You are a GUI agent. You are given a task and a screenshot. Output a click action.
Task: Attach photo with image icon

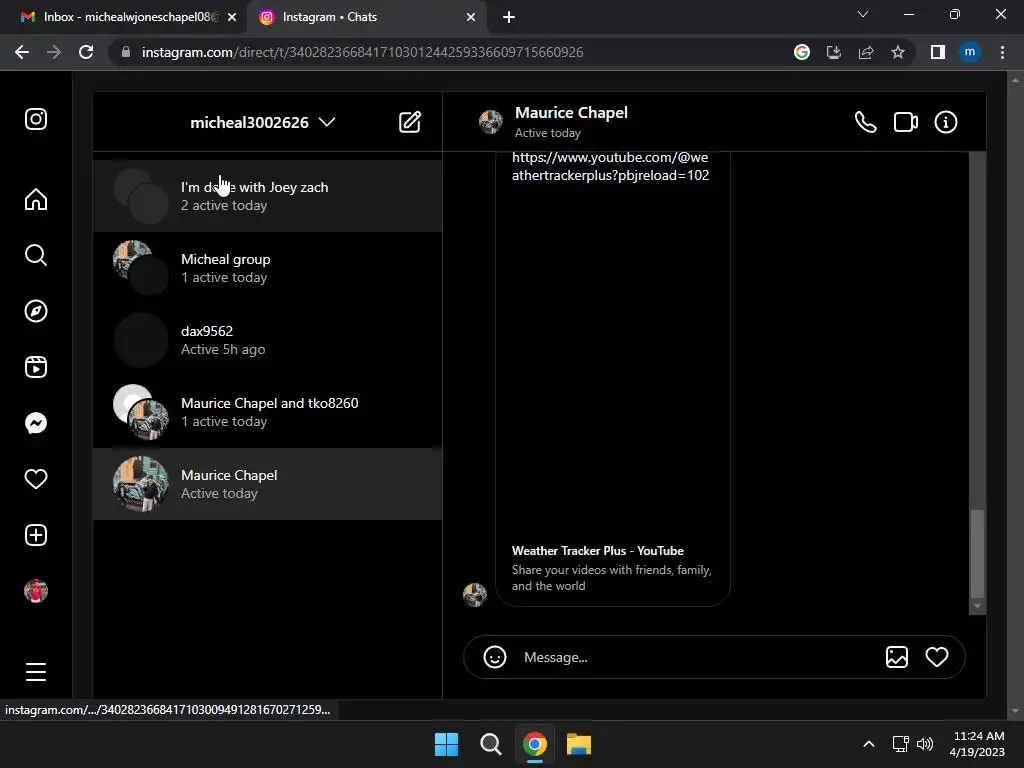tap(897, 657)
